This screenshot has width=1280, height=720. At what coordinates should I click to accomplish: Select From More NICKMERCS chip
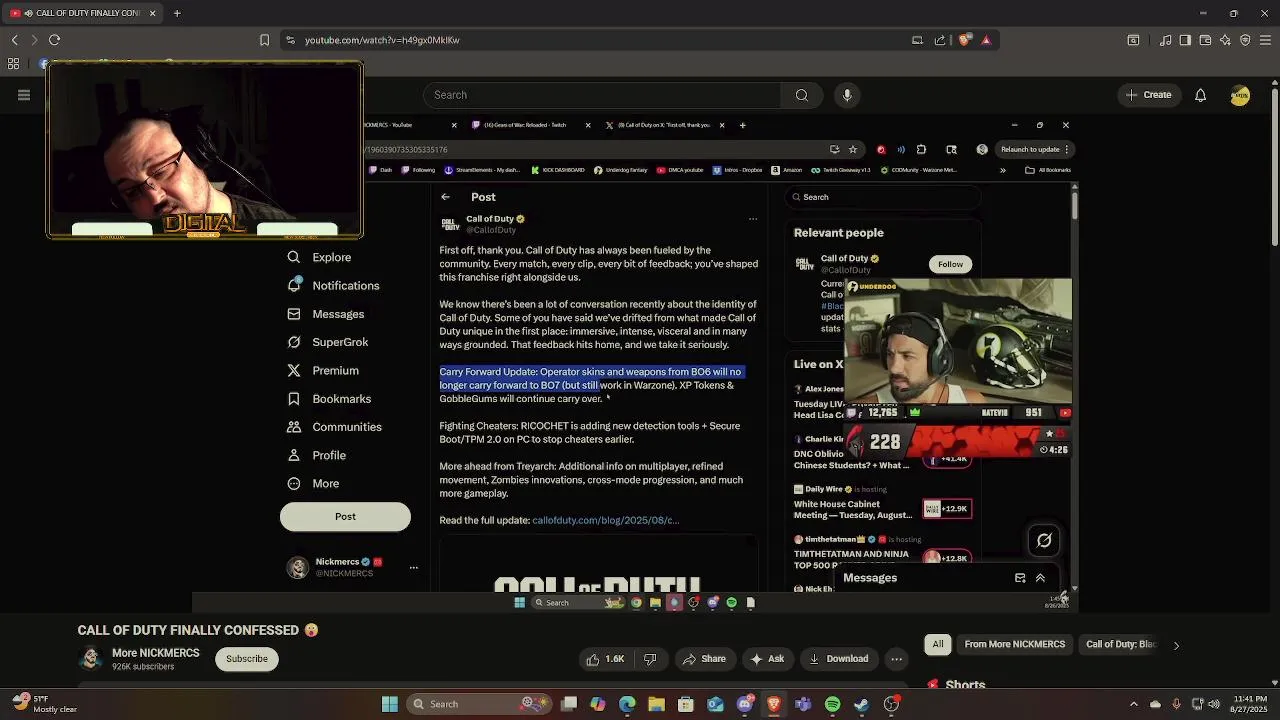pyautogui.click(x=1015, y=644)
